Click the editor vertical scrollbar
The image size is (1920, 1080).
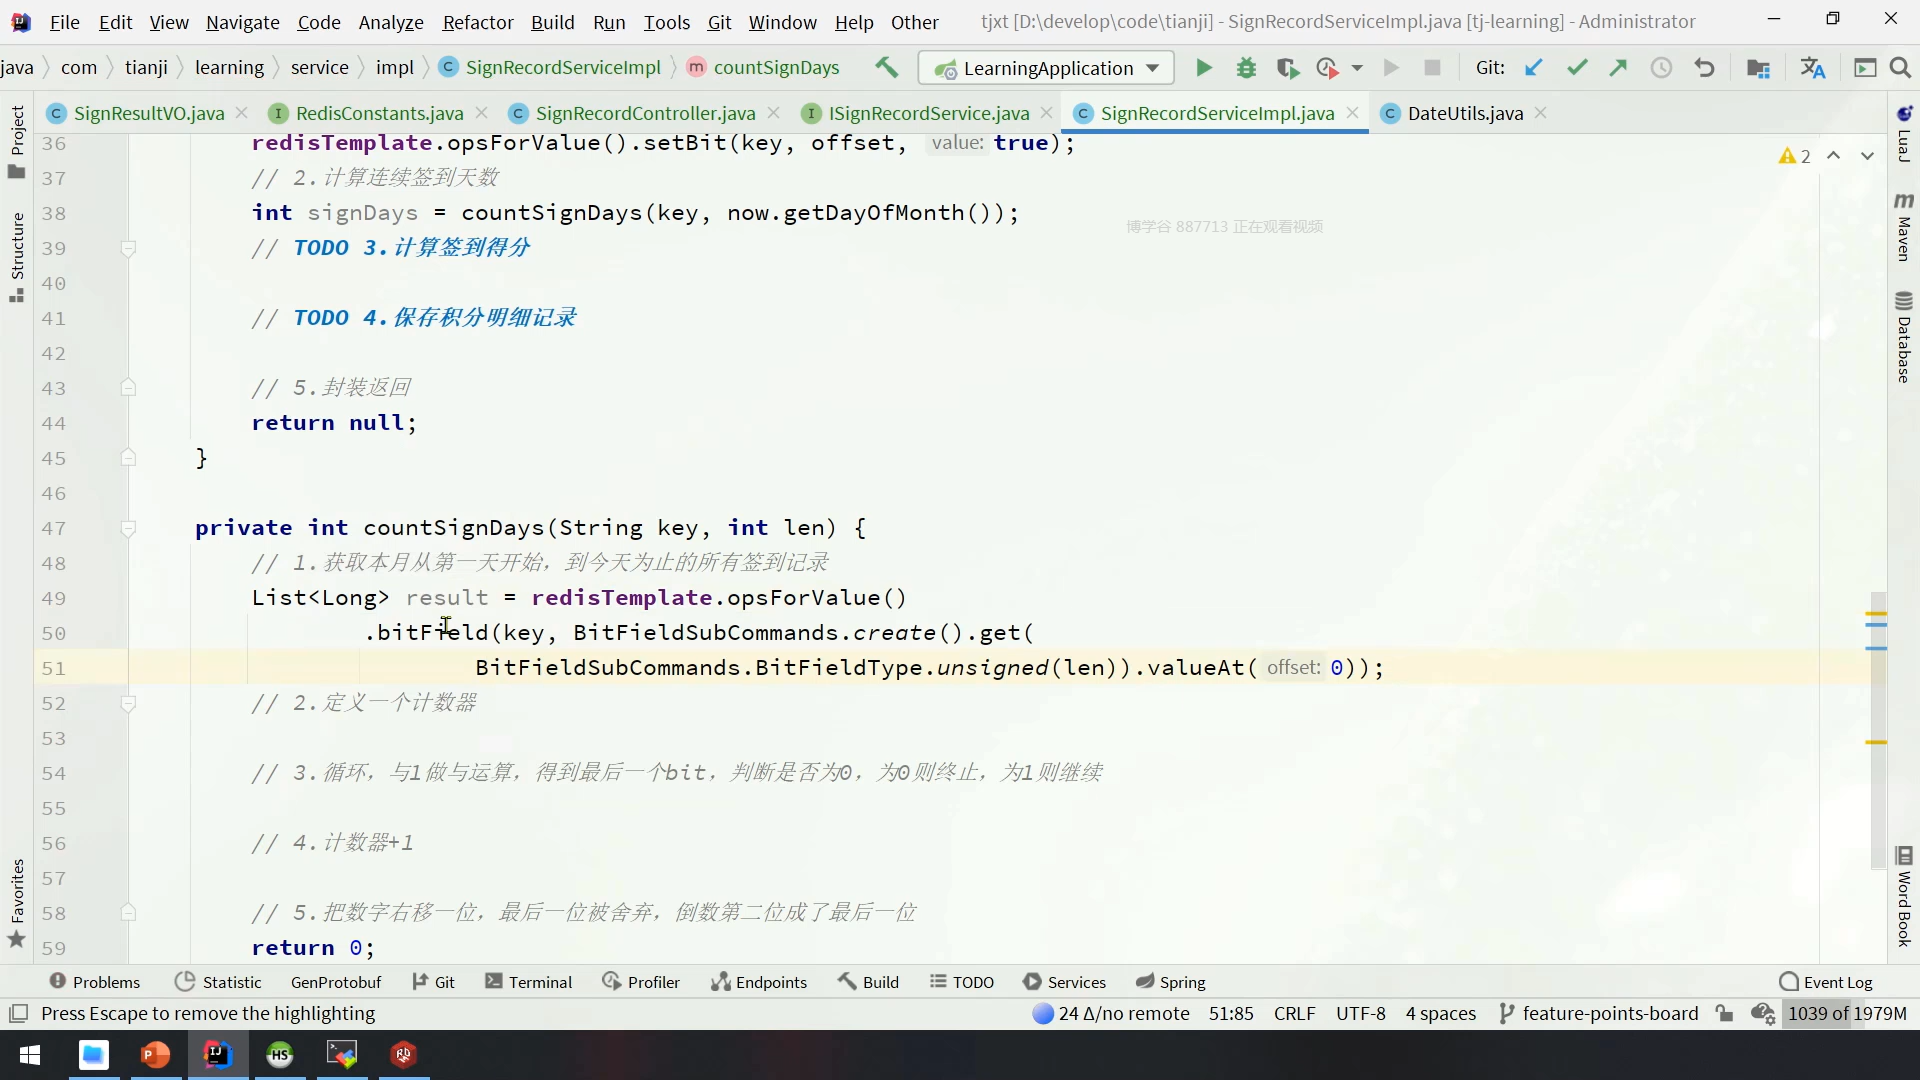pyautogui.click(x=1877, y=730)
